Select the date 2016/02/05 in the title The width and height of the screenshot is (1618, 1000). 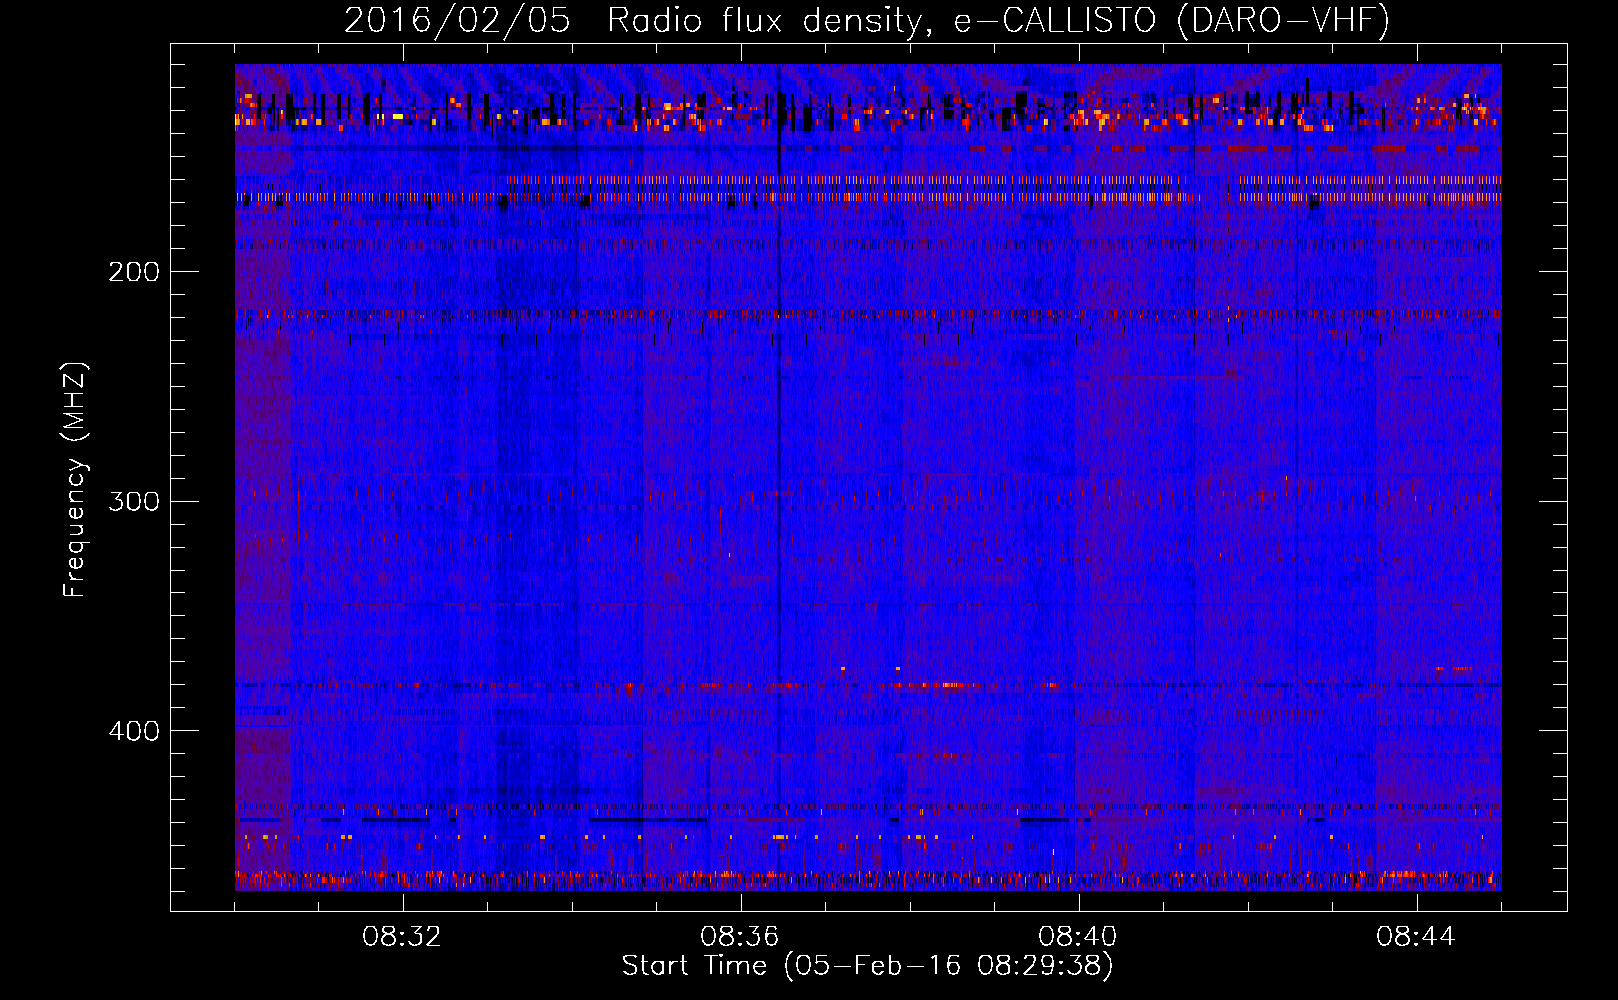click(457, 20)
